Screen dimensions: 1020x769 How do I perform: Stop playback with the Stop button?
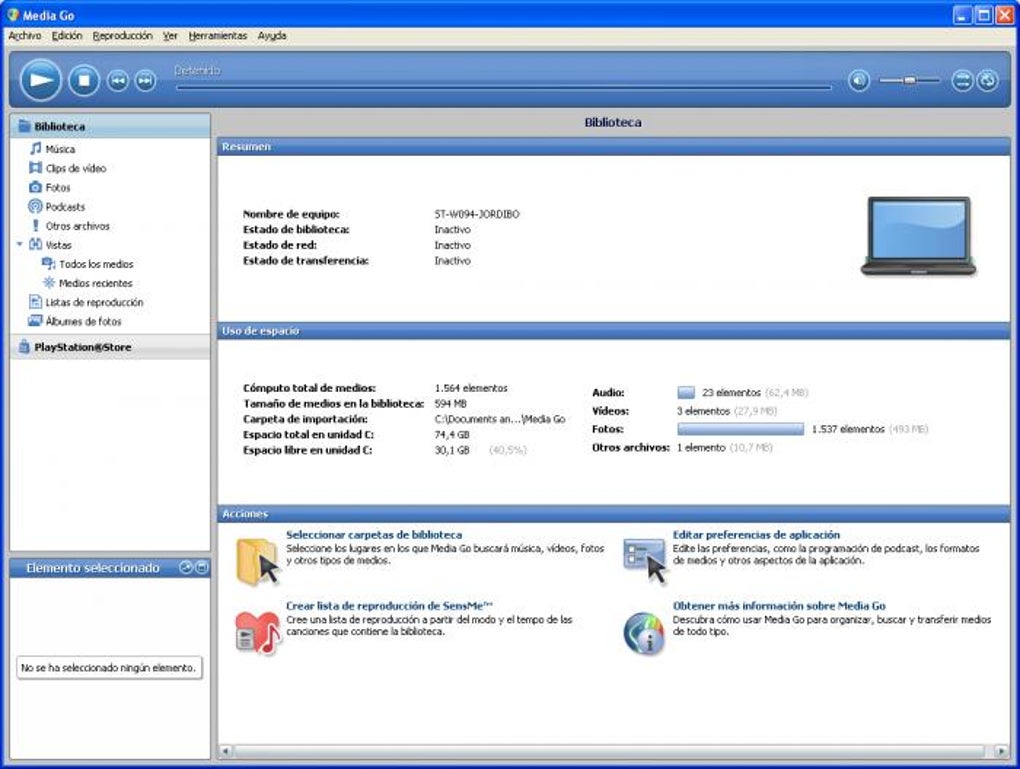[x=84, y=81]
